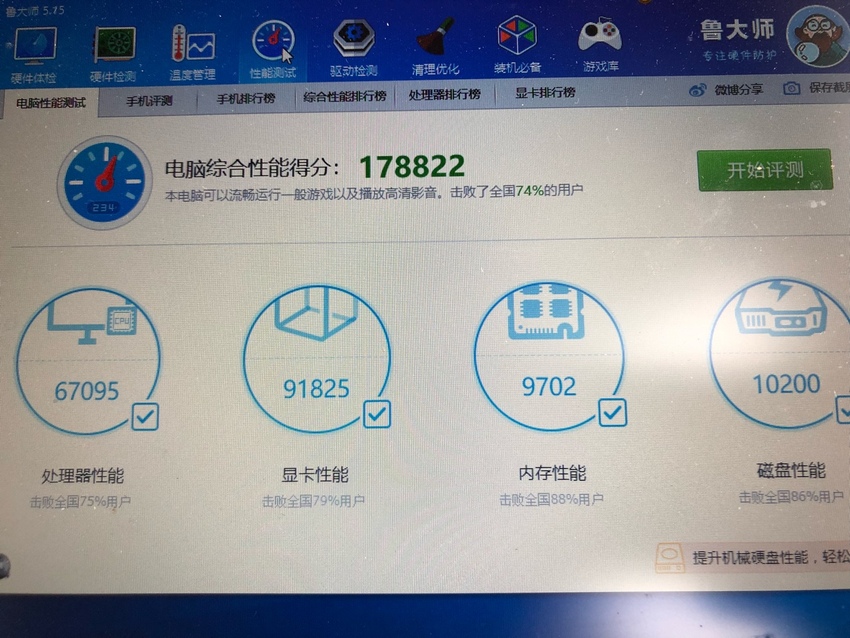The height and width of the screenshot is (638, 850).
Task: Toggle the 磁盘性能 checkbox
Action: coord(843,409)
